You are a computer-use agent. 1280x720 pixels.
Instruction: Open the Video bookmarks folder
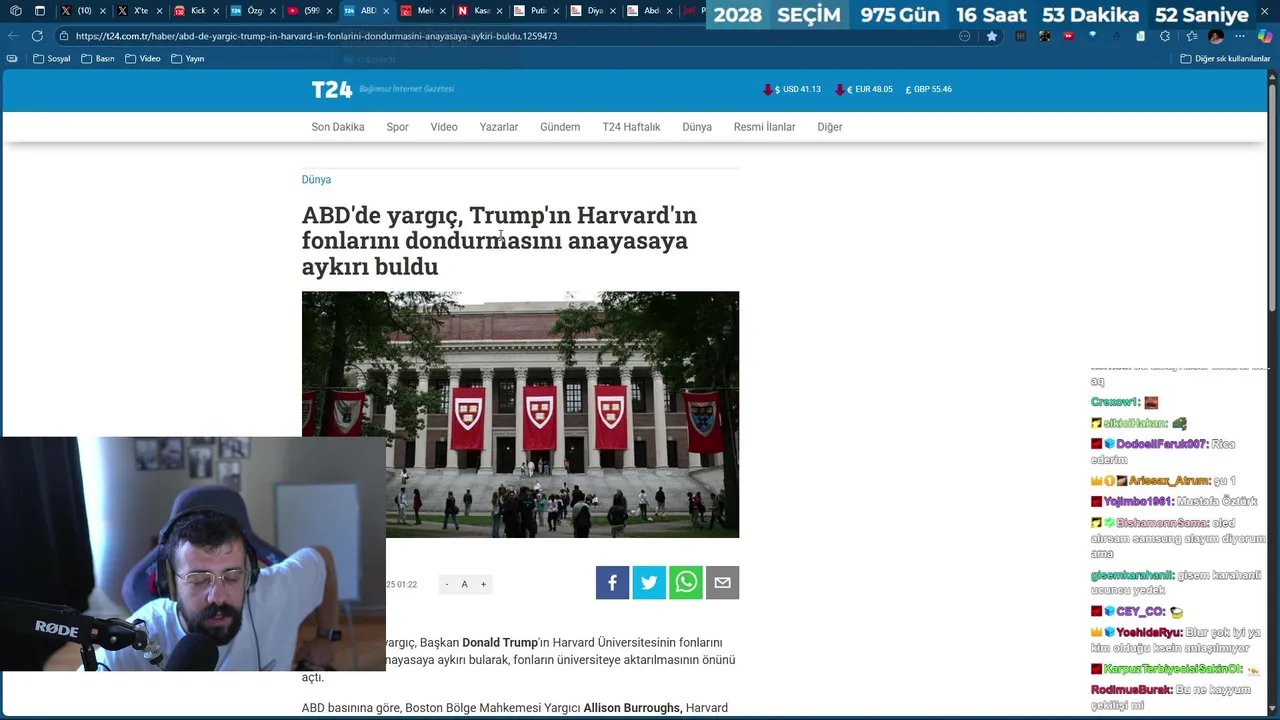point(143,59)
